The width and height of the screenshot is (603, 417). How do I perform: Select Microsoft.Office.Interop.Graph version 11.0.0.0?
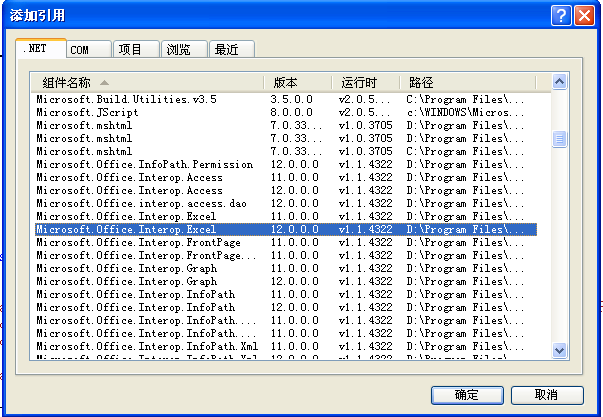coord(286,268)
